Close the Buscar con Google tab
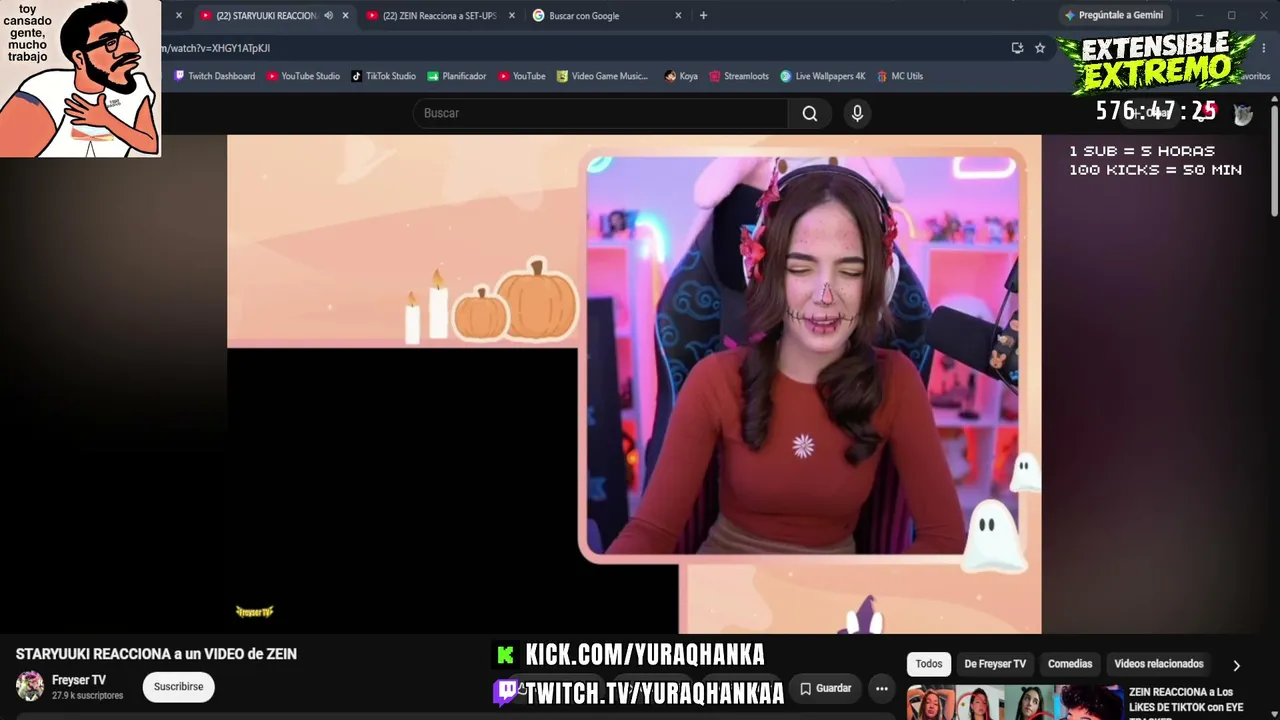 [x=678, y=16]
